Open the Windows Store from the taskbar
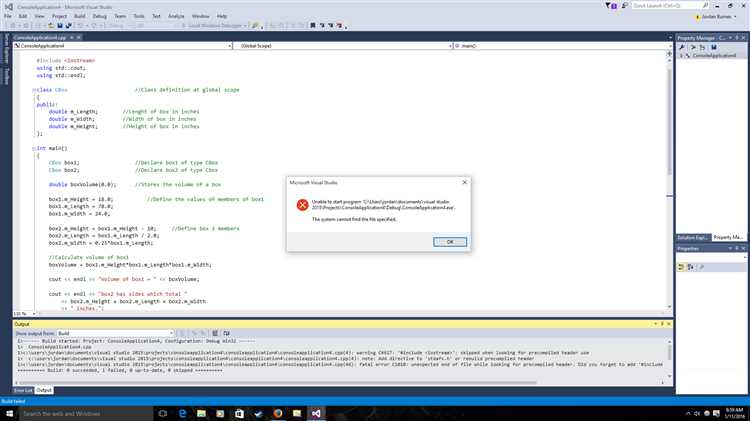750x421 pixels. (x=240, y=413)
